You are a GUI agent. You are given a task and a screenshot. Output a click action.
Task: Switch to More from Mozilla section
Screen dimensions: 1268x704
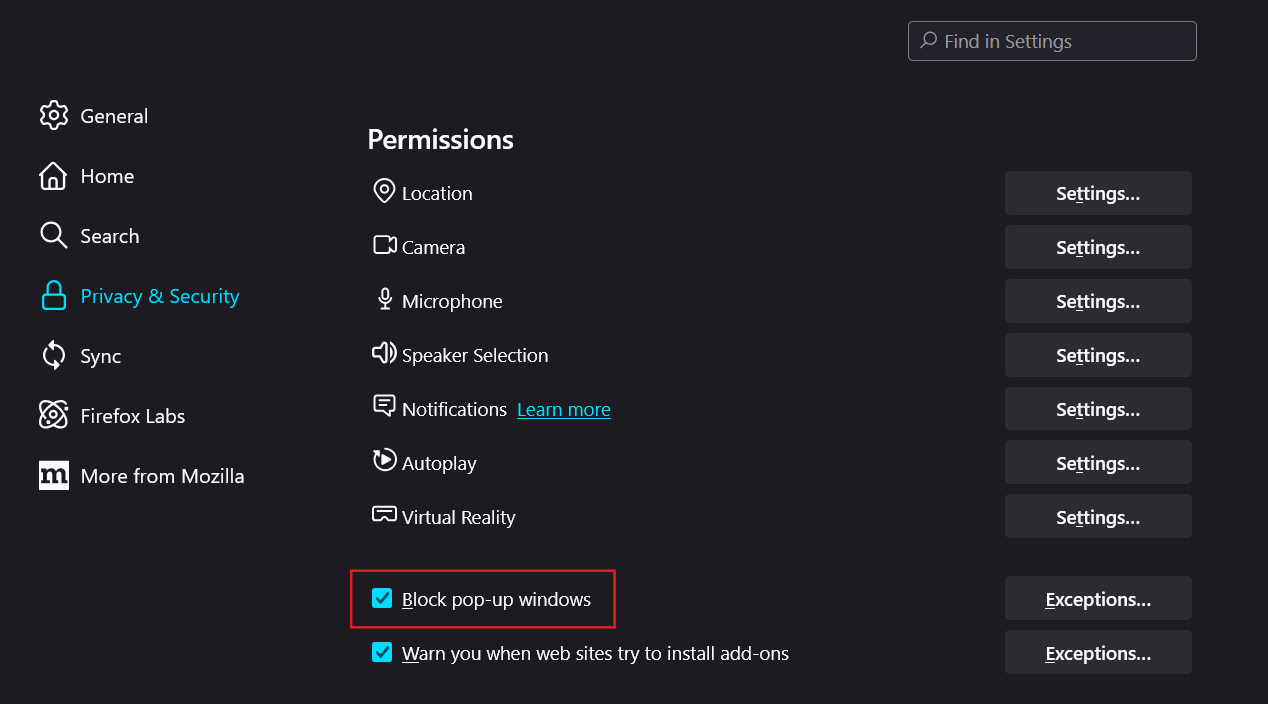point(162,476)
